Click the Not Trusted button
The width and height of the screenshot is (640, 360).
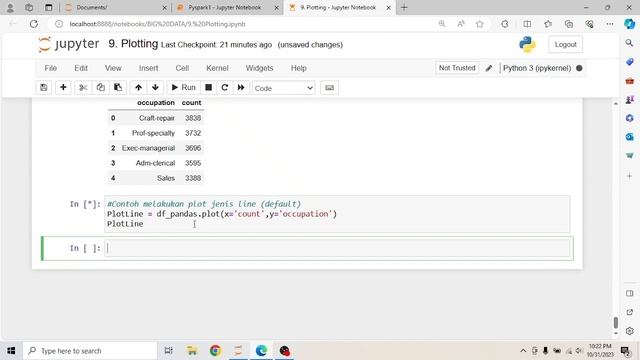(457, 68)
